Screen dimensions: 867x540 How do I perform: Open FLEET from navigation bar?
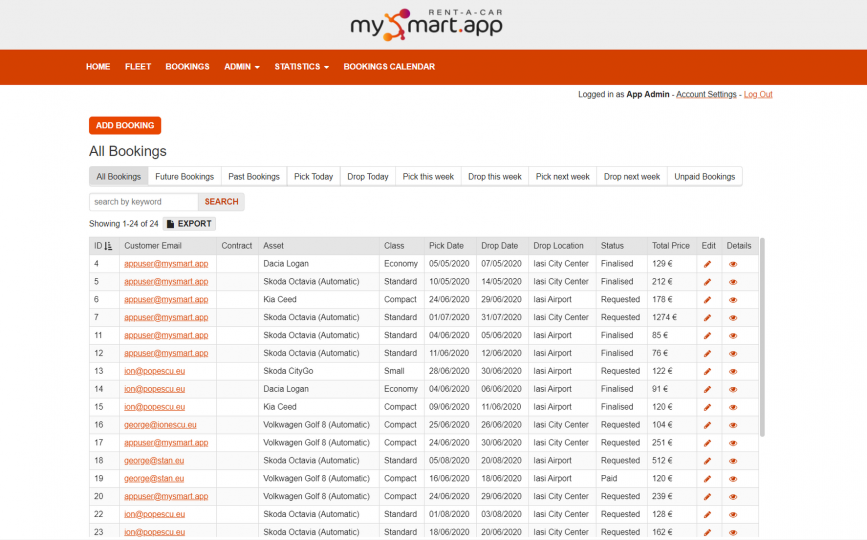tap(138, 67)
